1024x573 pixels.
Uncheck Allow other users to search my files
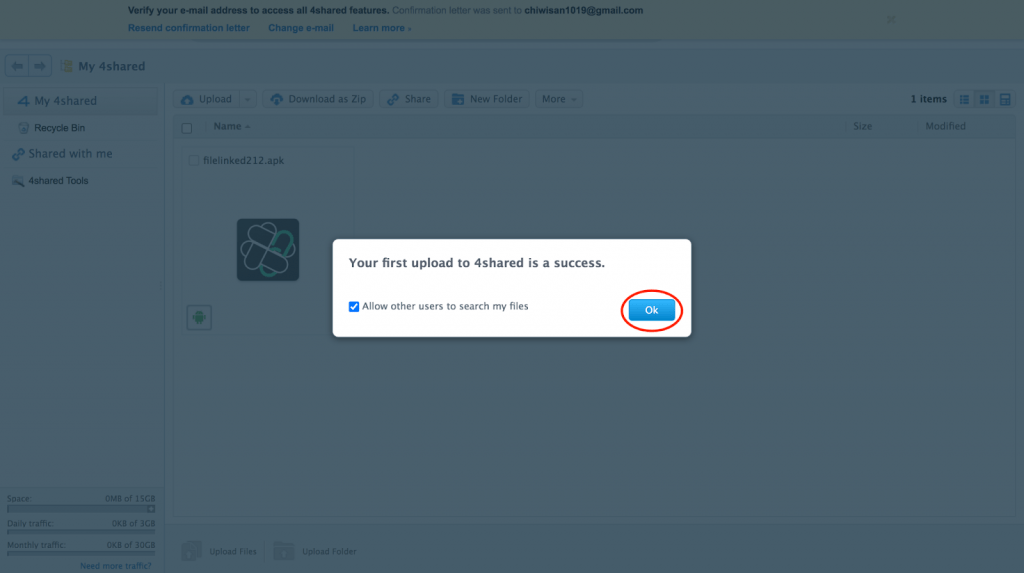click(354, 306)
